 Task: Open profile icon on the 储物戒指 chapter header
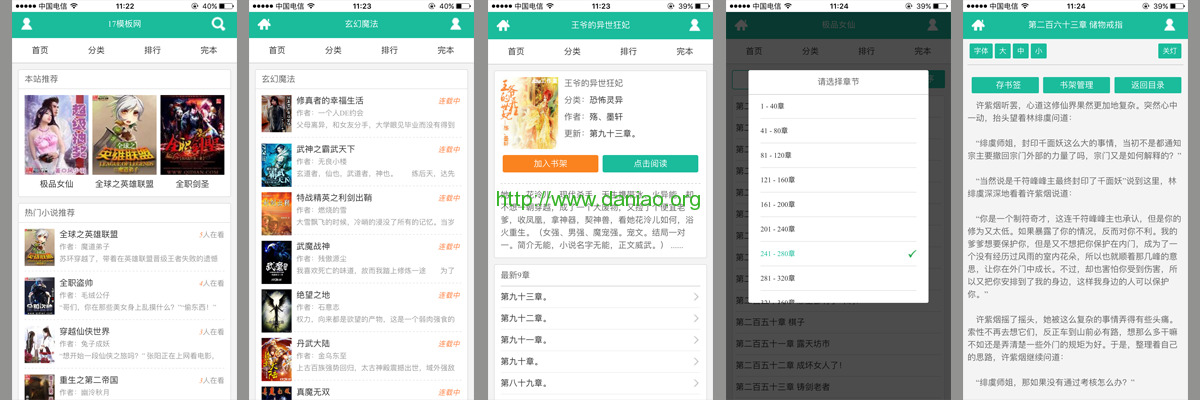(1170, 24)
